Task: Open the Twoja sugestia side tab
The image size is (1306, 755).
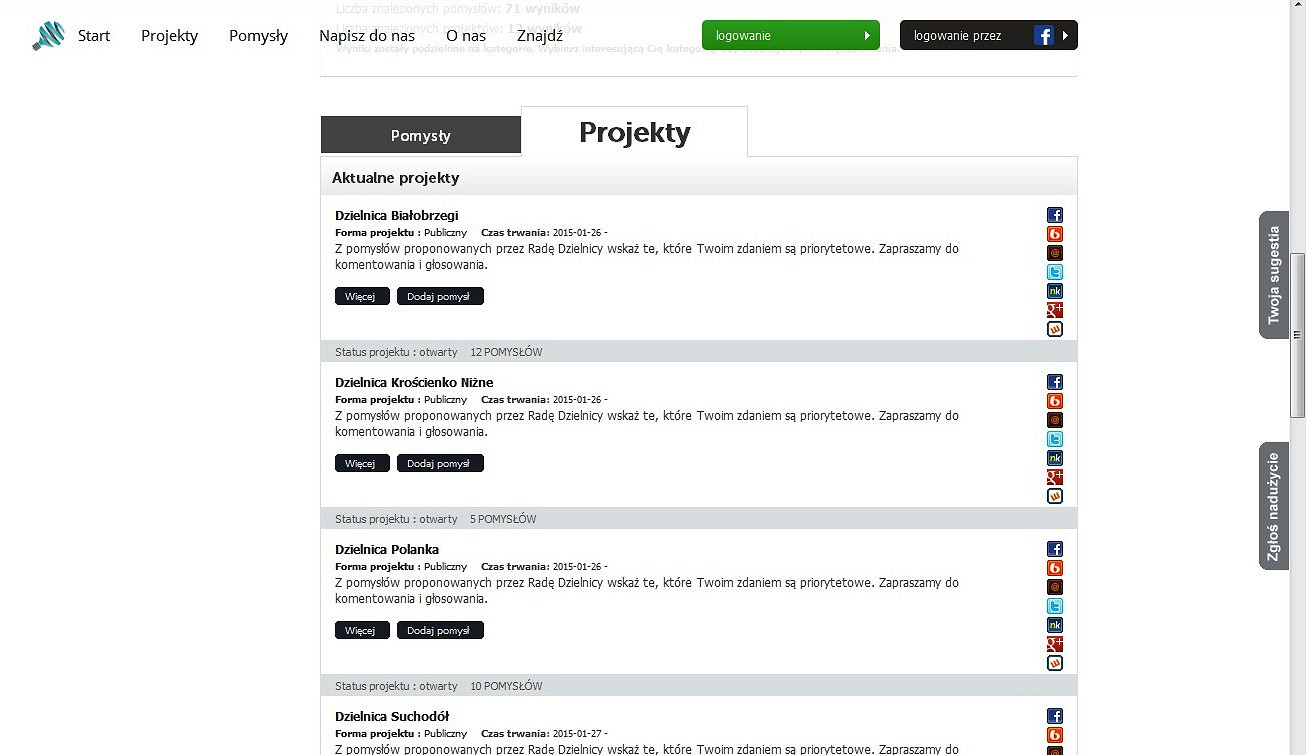Action: click(x=1274, y=275)
